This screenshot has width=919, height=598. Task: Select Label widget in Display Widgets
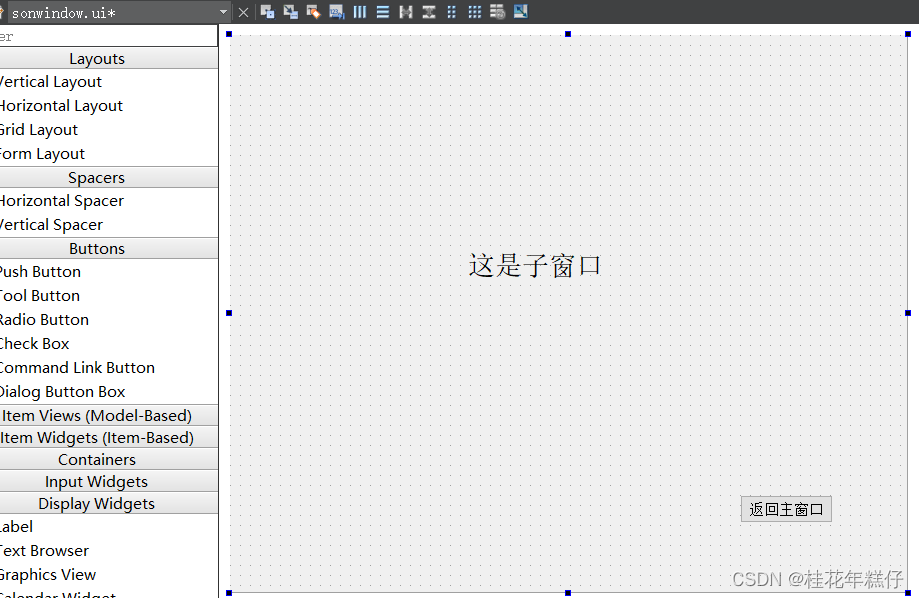pos(108,527)
